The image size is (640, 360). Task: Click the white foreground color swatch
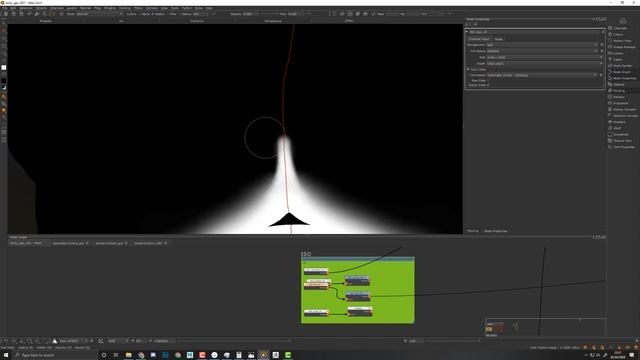[x=4, y=68]
